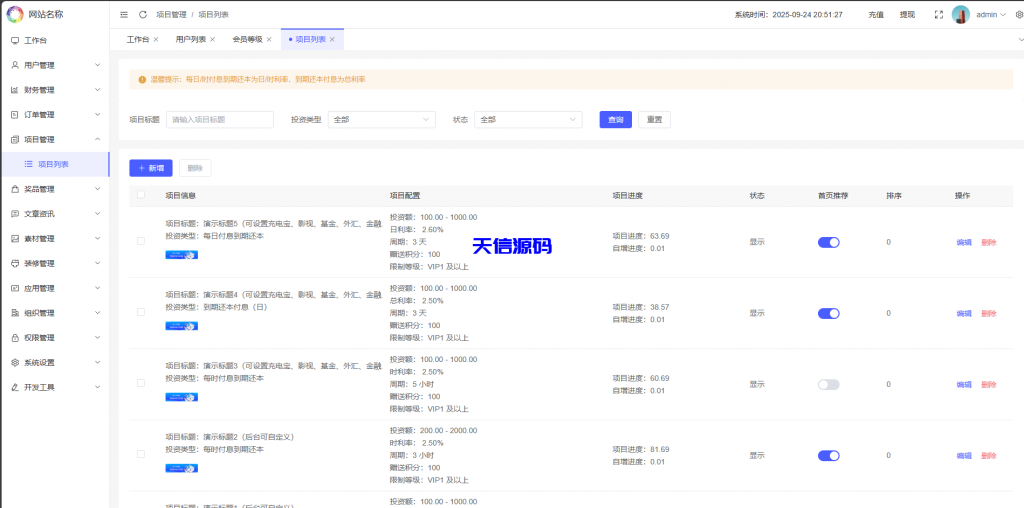Screen dimensions: 1024x508
Task: Check the select-all checkbox in table header
Action: coord(141,195)
